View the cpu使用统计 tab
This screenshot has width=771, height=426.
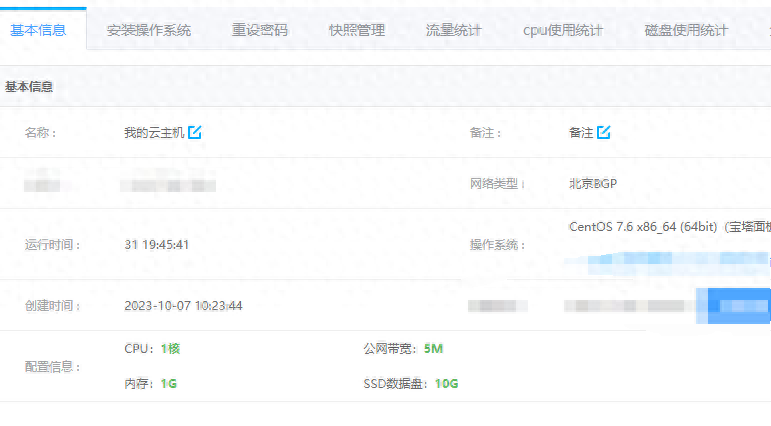(x=563, y=30)
